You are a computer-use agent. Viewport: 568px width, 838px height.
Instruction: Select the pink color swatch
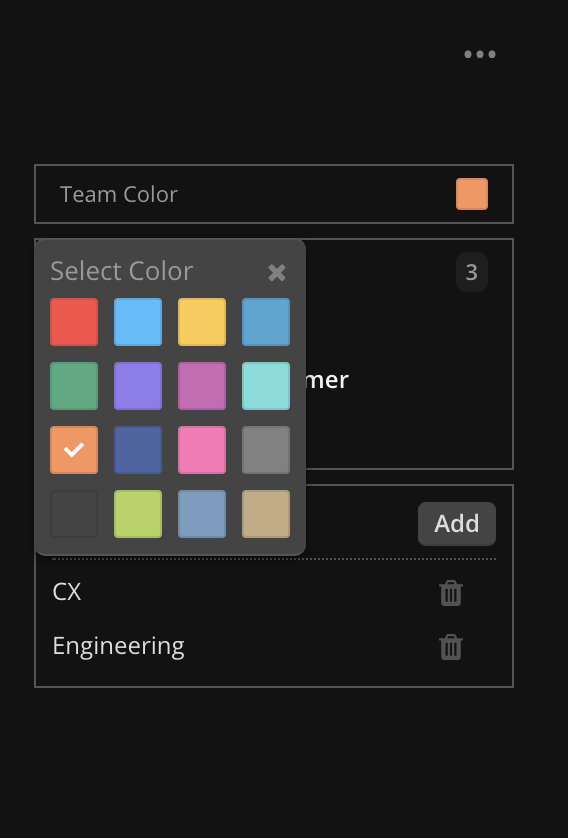(202, 450)
